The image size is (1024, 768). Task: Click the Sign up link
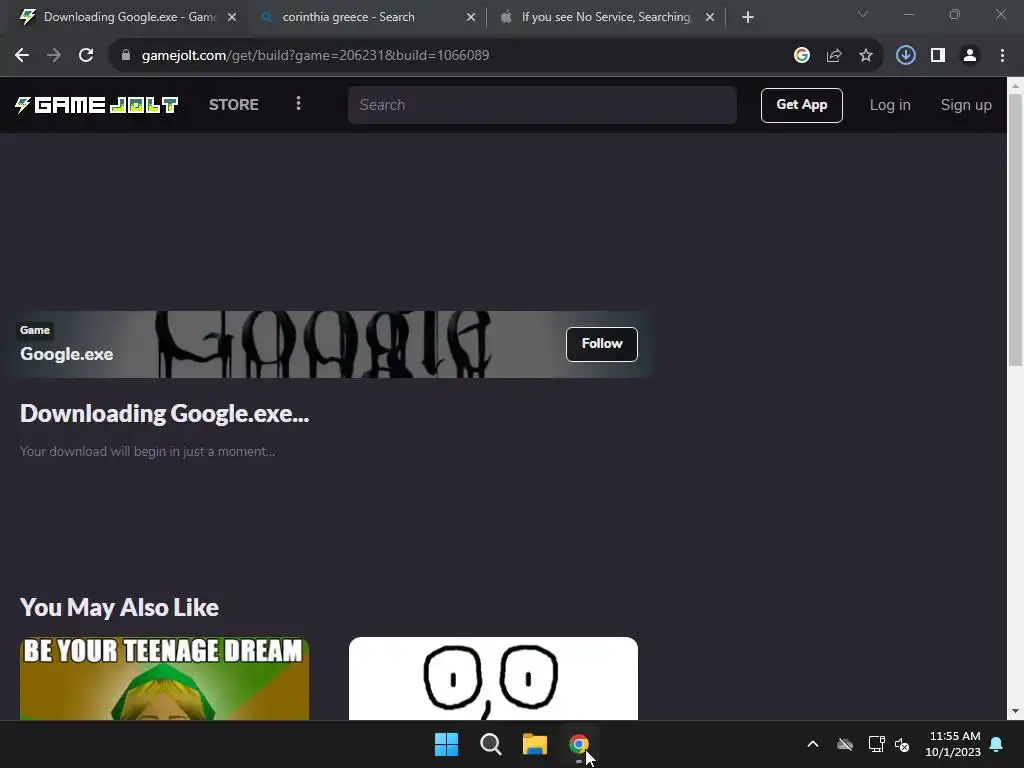click(x=966, y=105)
